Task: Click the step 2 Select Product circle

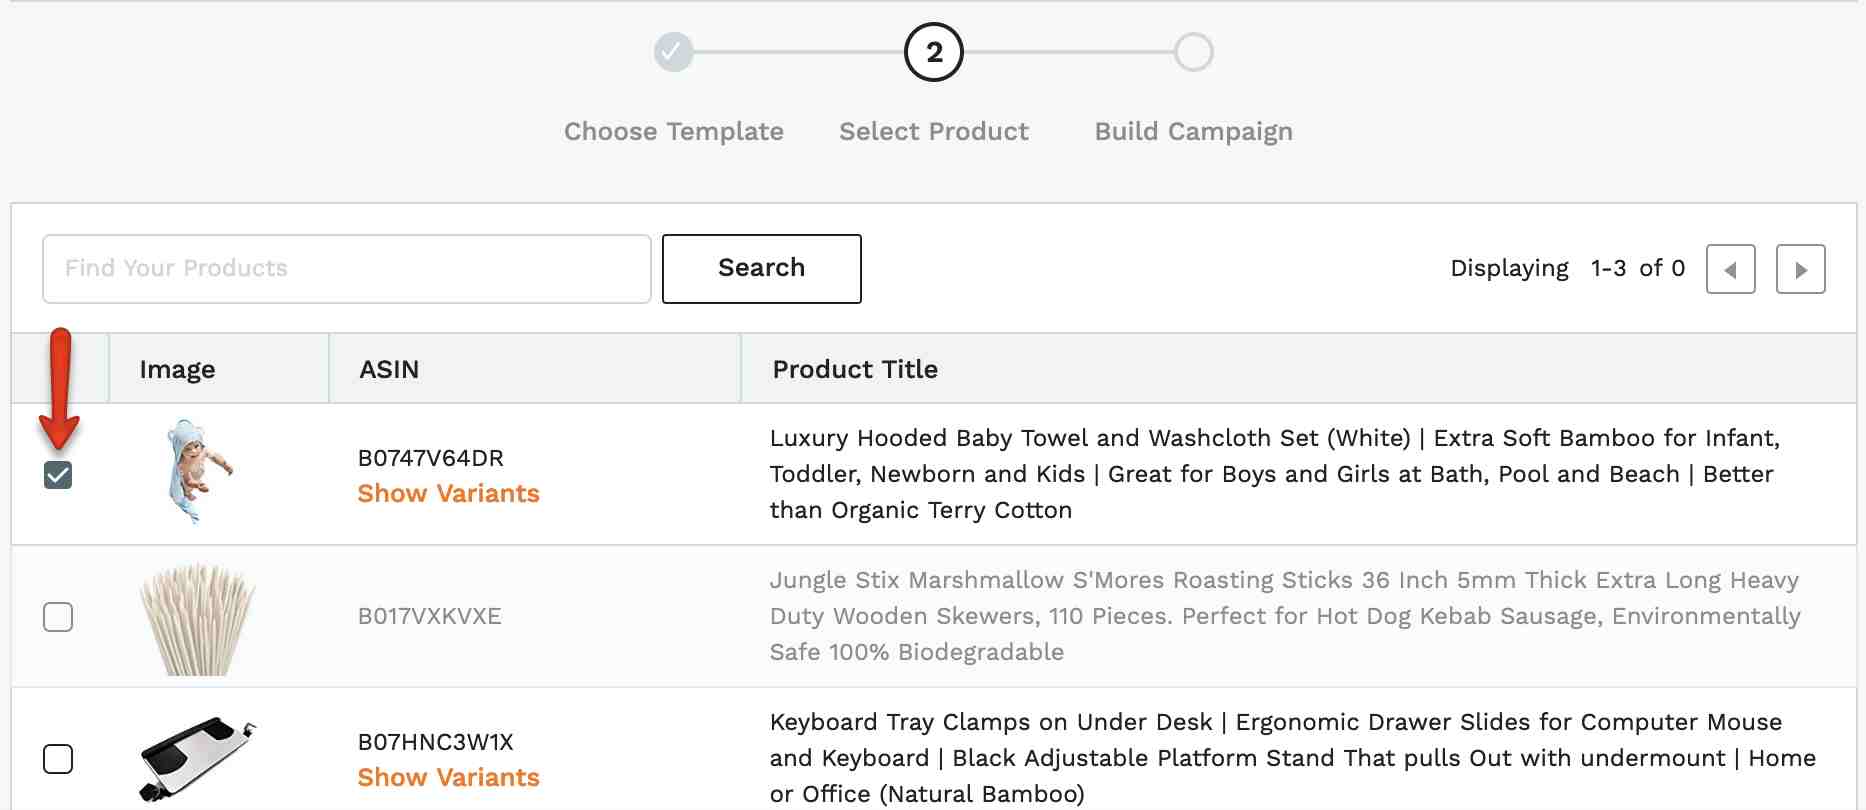Action: coord(933,52)
